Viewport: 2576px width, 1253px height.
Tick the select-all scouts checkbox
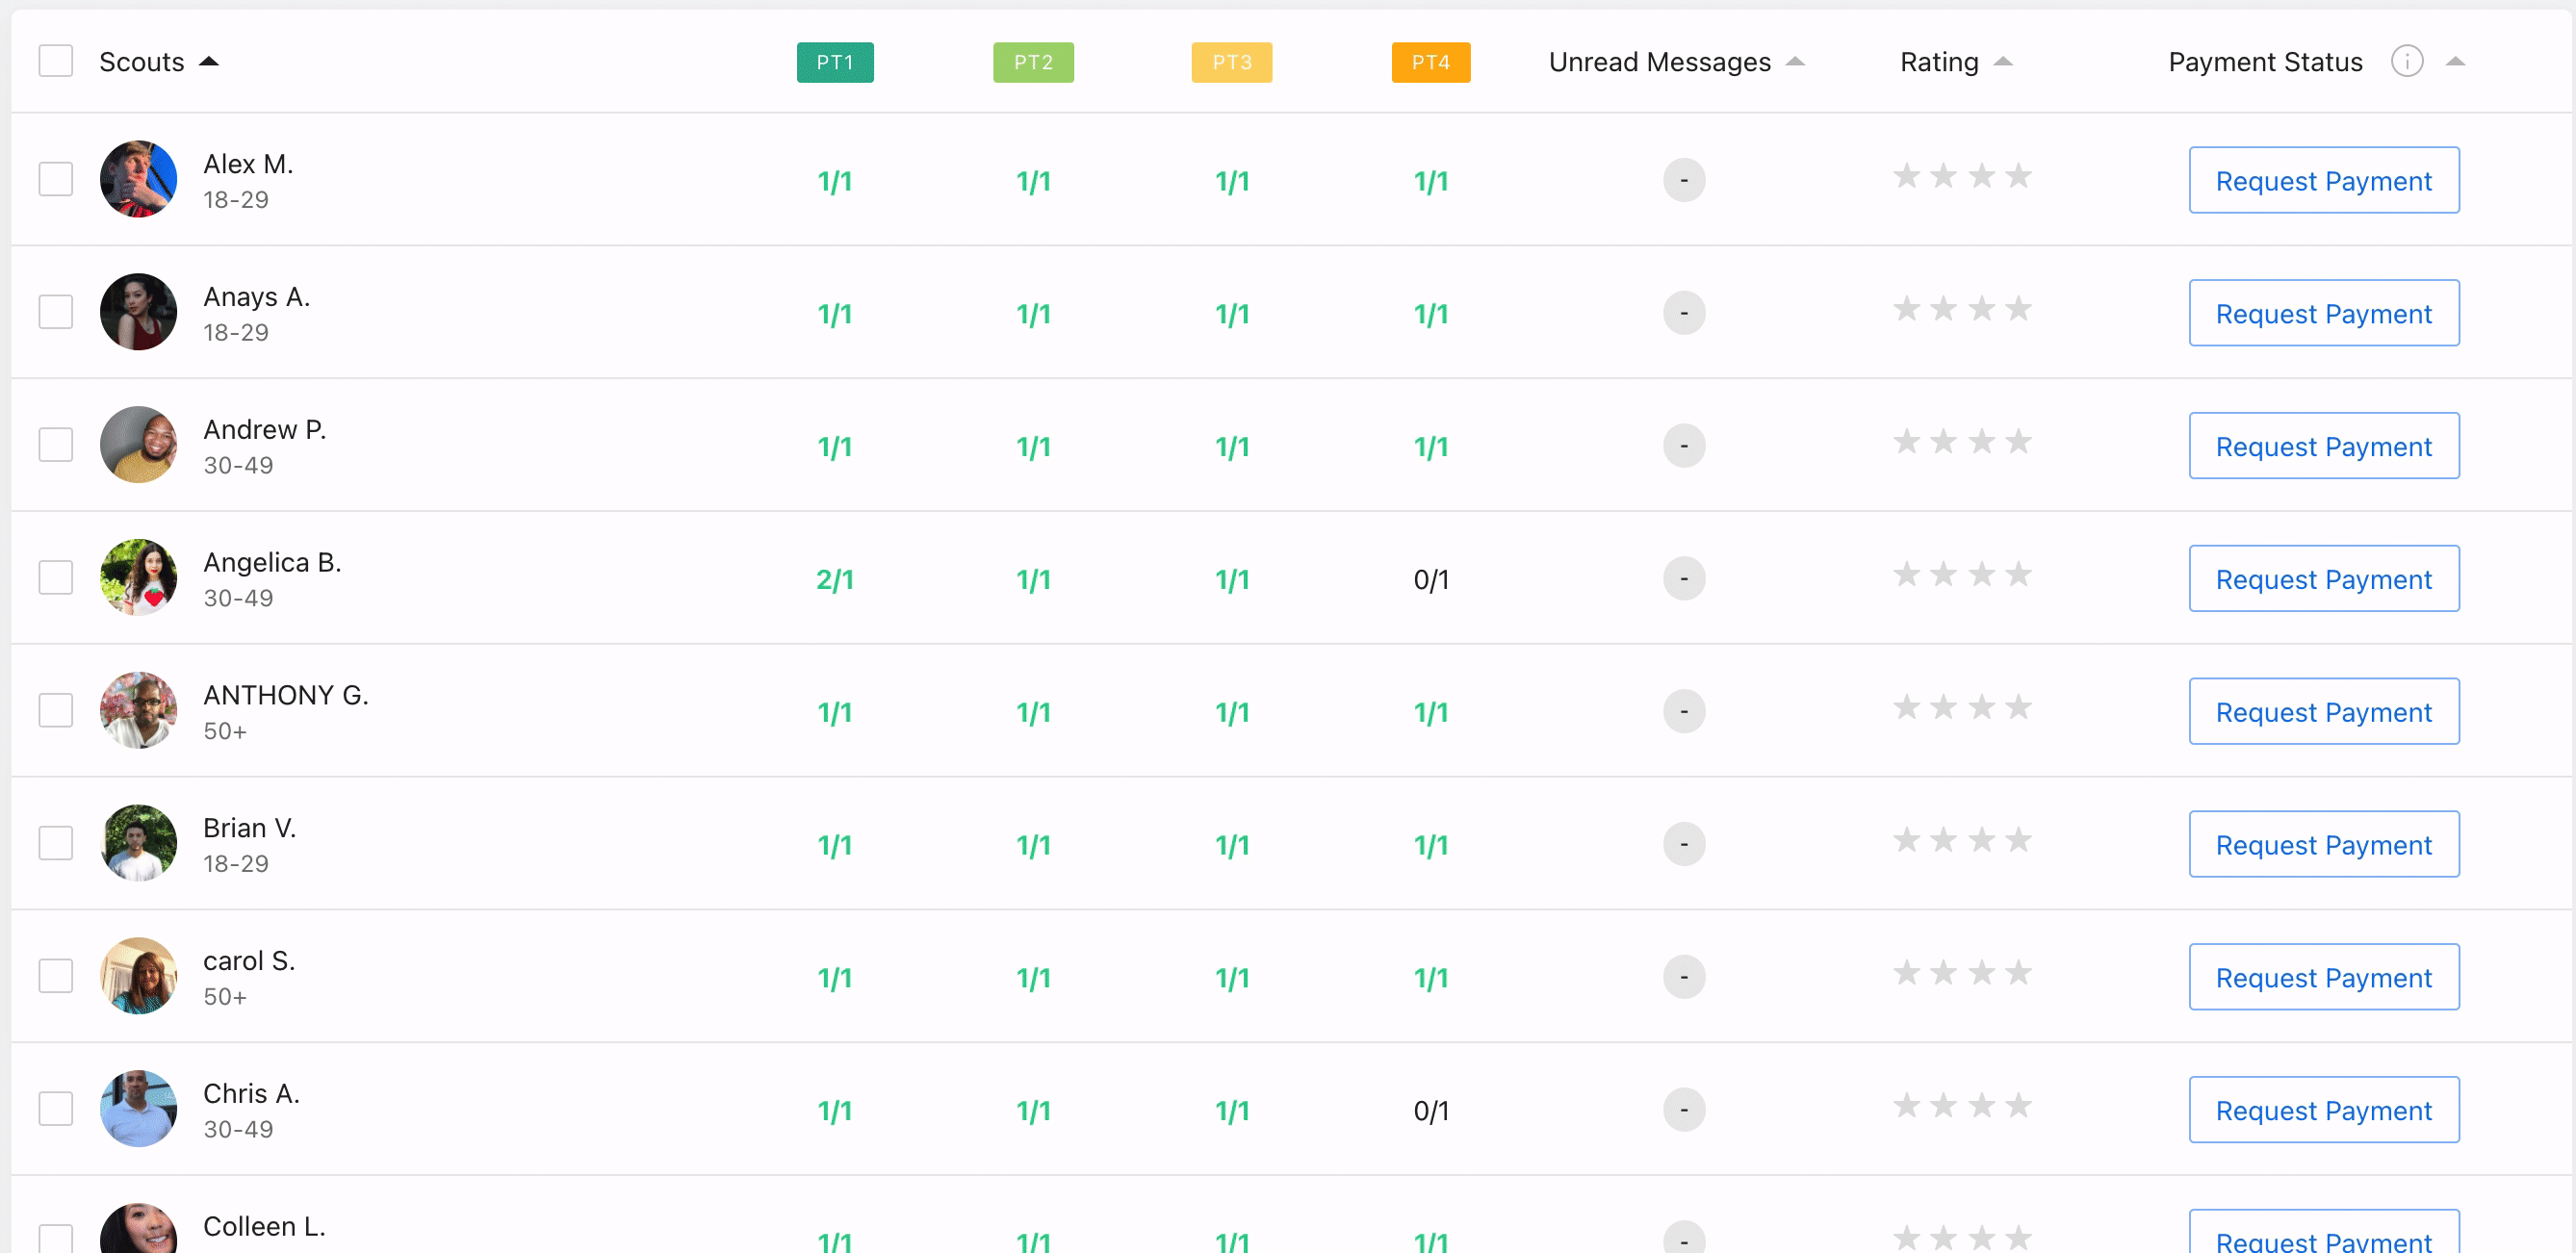56,61
